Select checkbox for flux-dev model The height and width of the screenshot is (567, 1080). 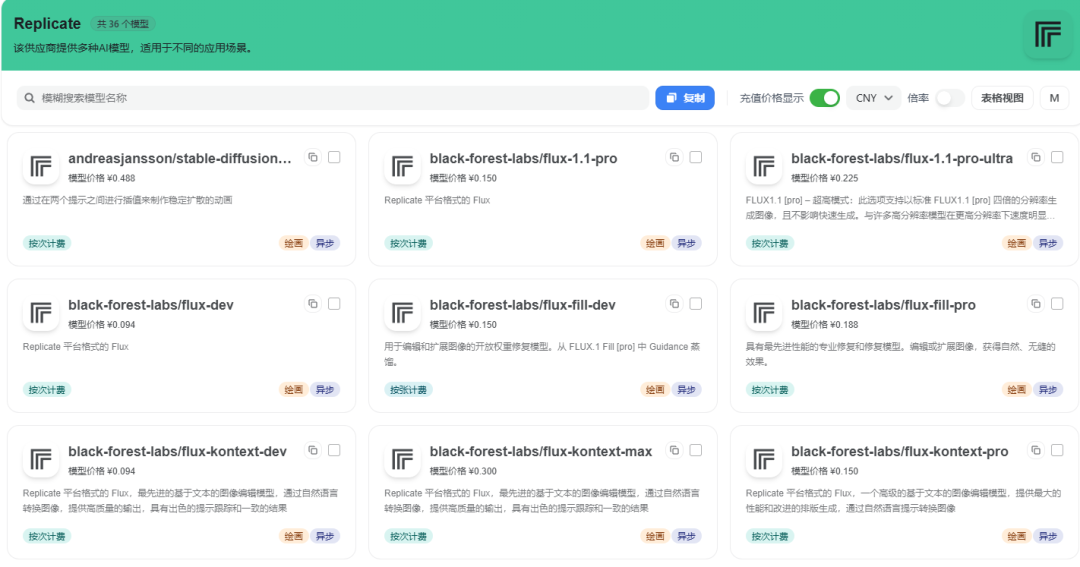(x=334, y=304)
